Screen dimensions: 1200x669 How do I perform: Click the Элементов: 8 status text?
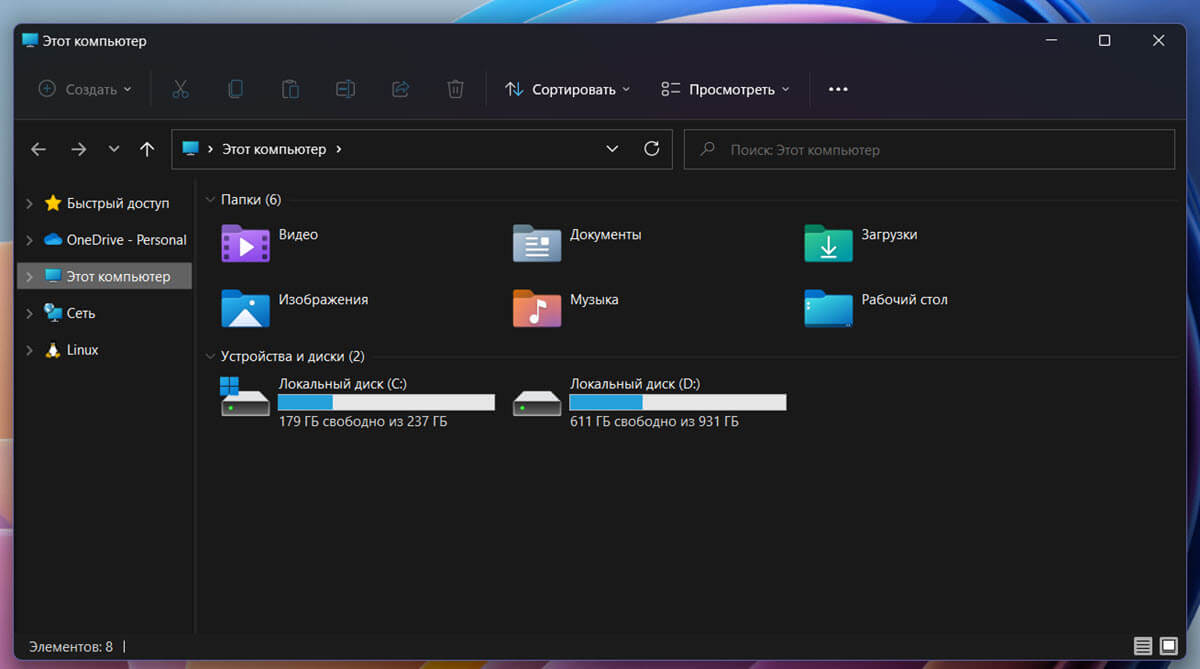point(71,647)
